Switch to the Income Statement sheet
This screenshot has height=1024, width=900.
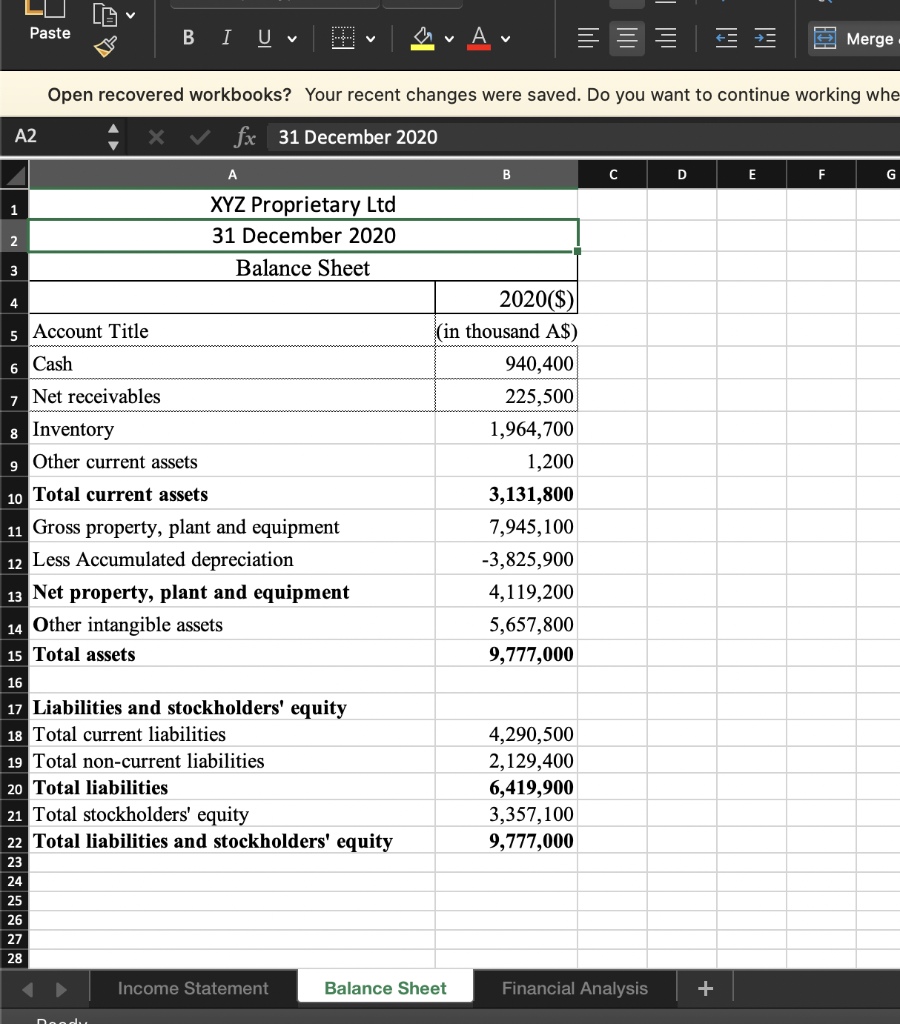(193, 988)
